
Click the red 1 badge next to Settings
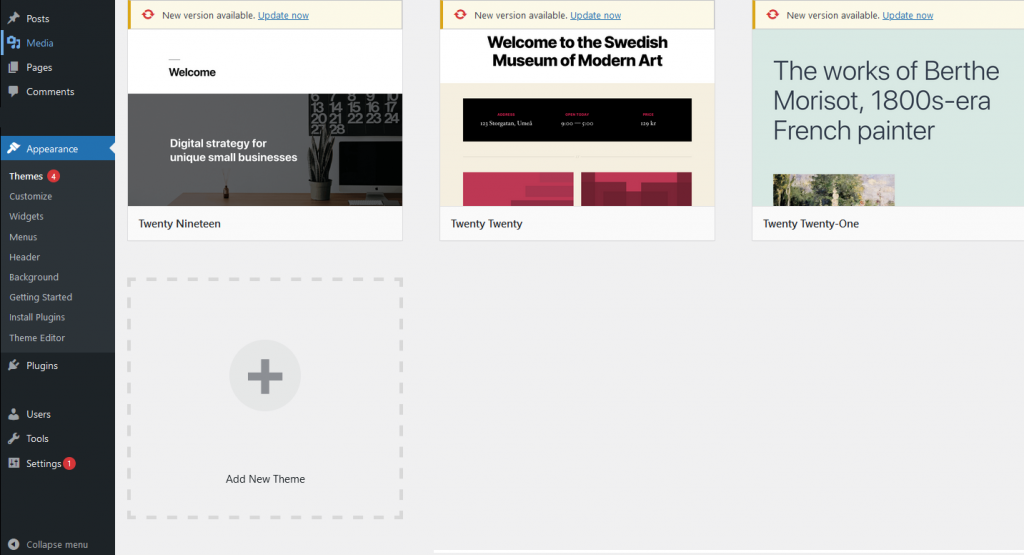[69, 463]
